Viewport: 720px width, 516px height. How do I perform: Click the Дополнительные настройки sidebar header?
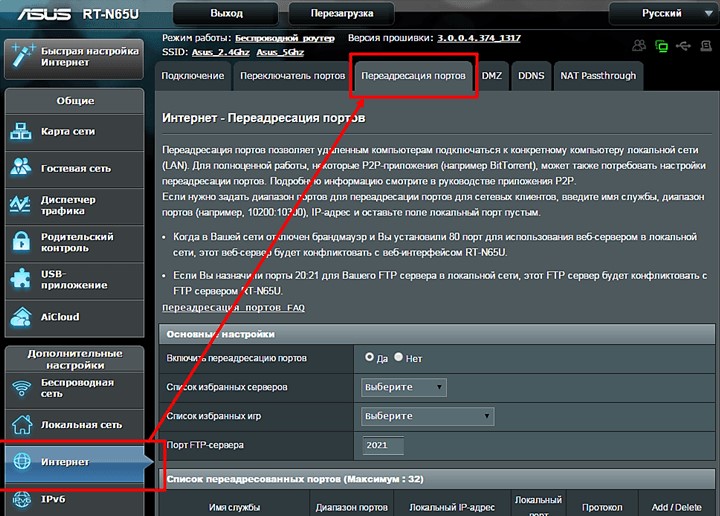75,359
